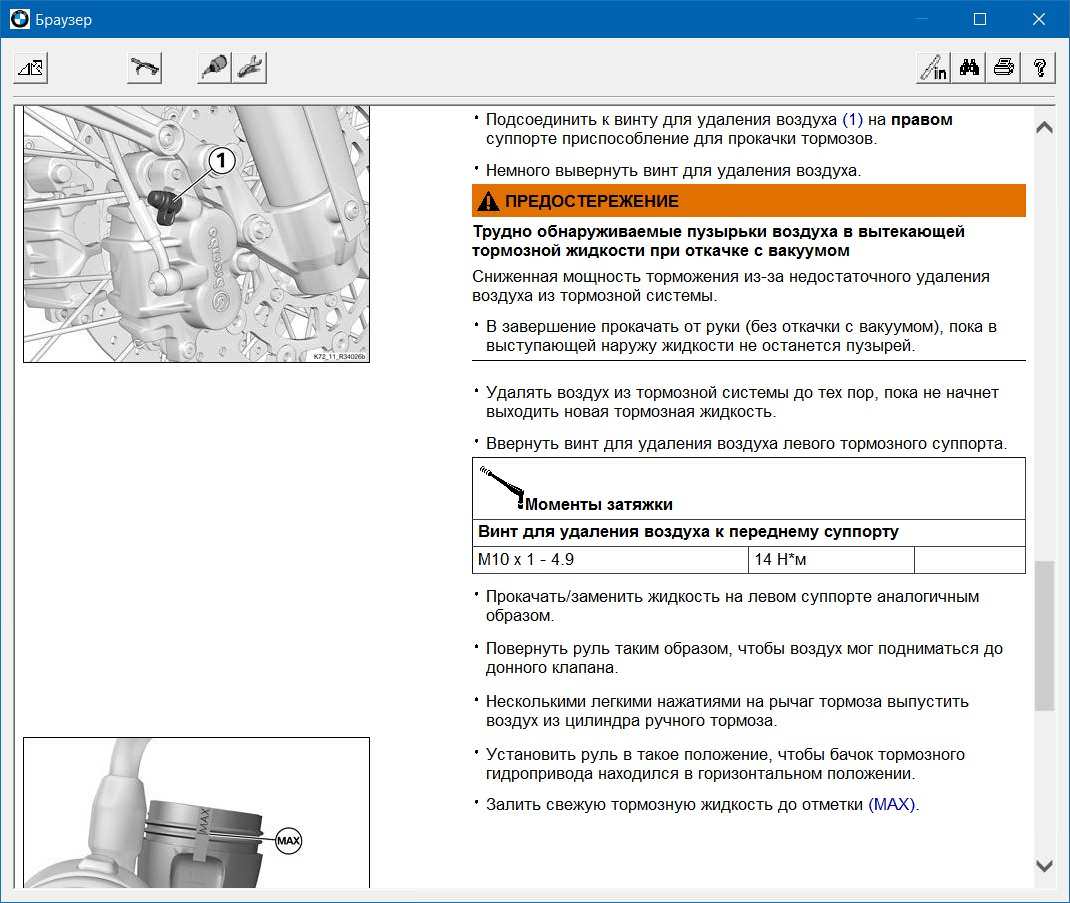Click 'Винт для удаления воздуха к переднему суппорту' row
This screenshot has height=903, width=1070.
coord(749,532)
